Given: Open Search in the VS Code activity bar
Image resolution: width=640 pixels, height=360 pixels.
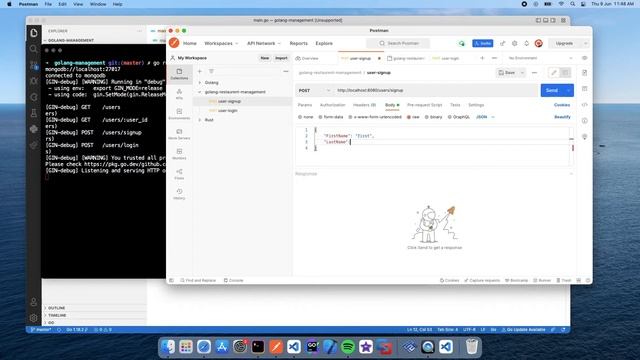Looking at the screenshot, I should point(33,49).
